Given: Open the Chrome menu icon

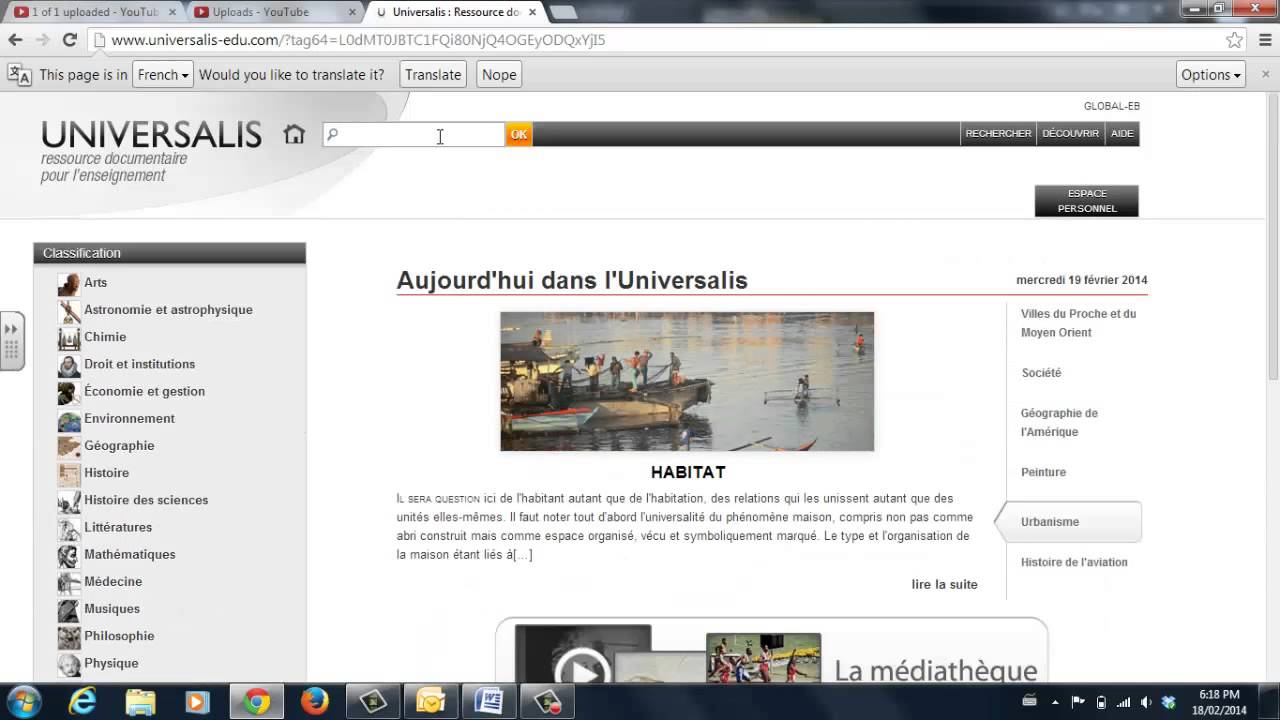Looking at the screenshot, I should tap(1264, 40).
